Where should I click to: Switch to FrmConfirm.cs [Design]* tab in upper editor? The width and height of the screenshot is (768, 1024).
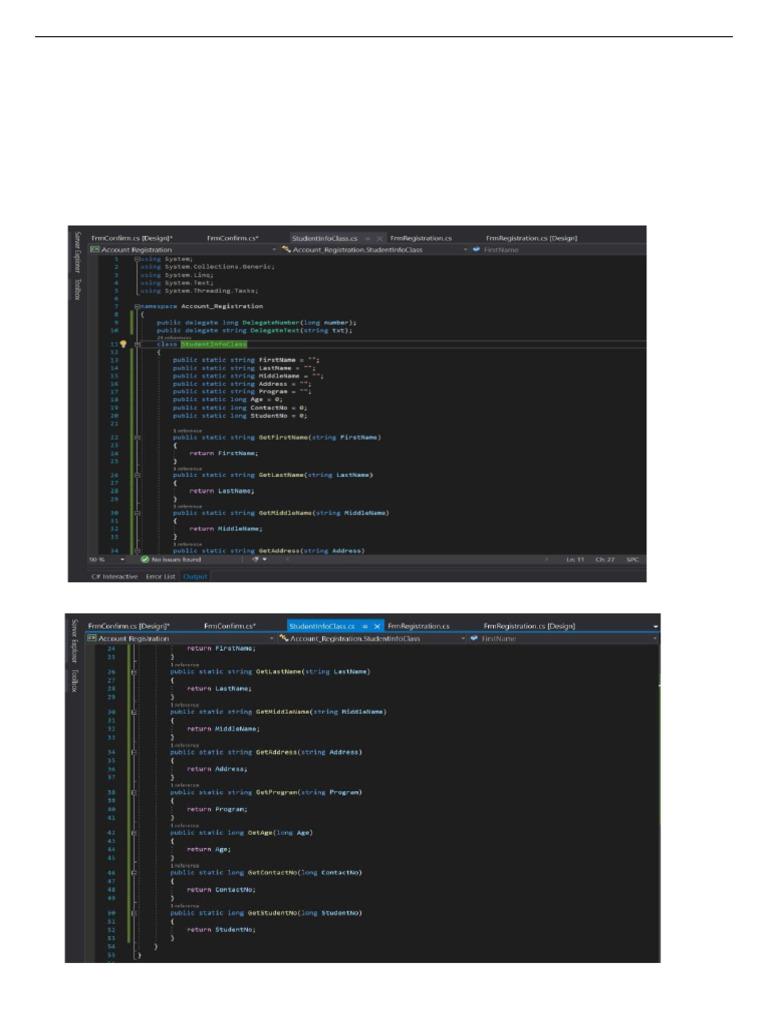point(131,238)
